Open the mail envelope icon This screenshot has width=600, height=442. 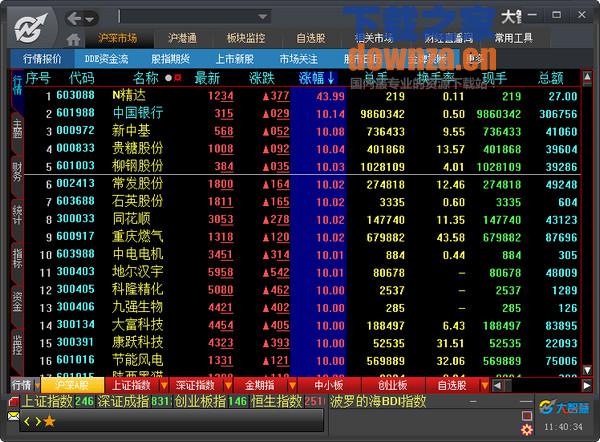coord(13,416)
